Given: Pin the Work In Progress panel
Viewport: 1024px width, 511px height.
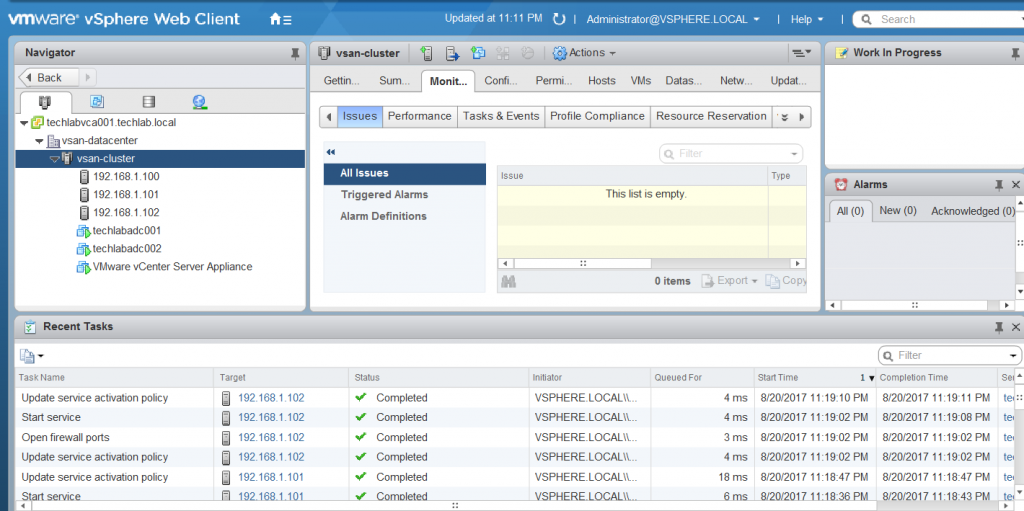Looking at the screenshot, I should (1014, 54).
